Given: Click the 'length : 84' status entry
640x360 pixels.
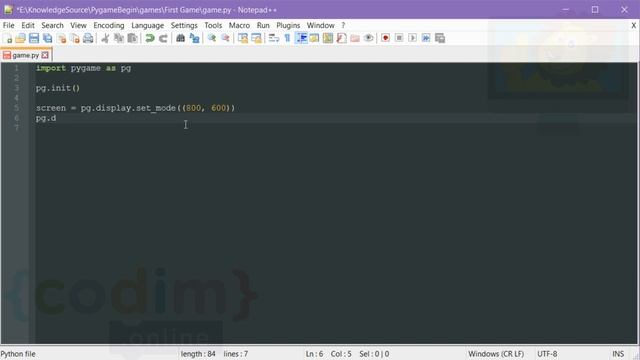Looking at the screenshot, I should point(198,354).
